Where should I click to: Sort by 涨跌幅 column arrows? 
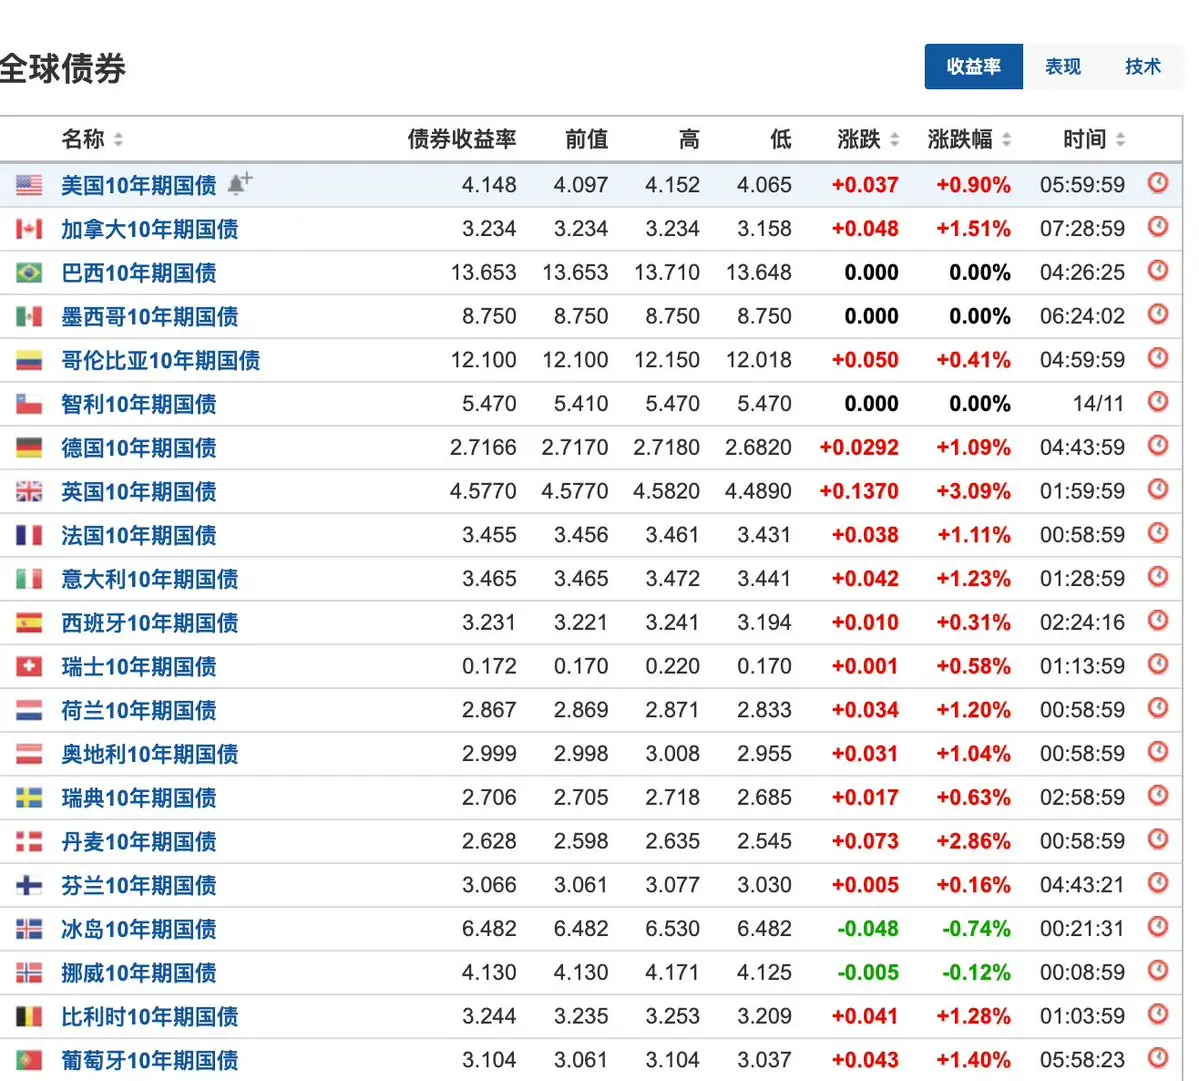1006,139
